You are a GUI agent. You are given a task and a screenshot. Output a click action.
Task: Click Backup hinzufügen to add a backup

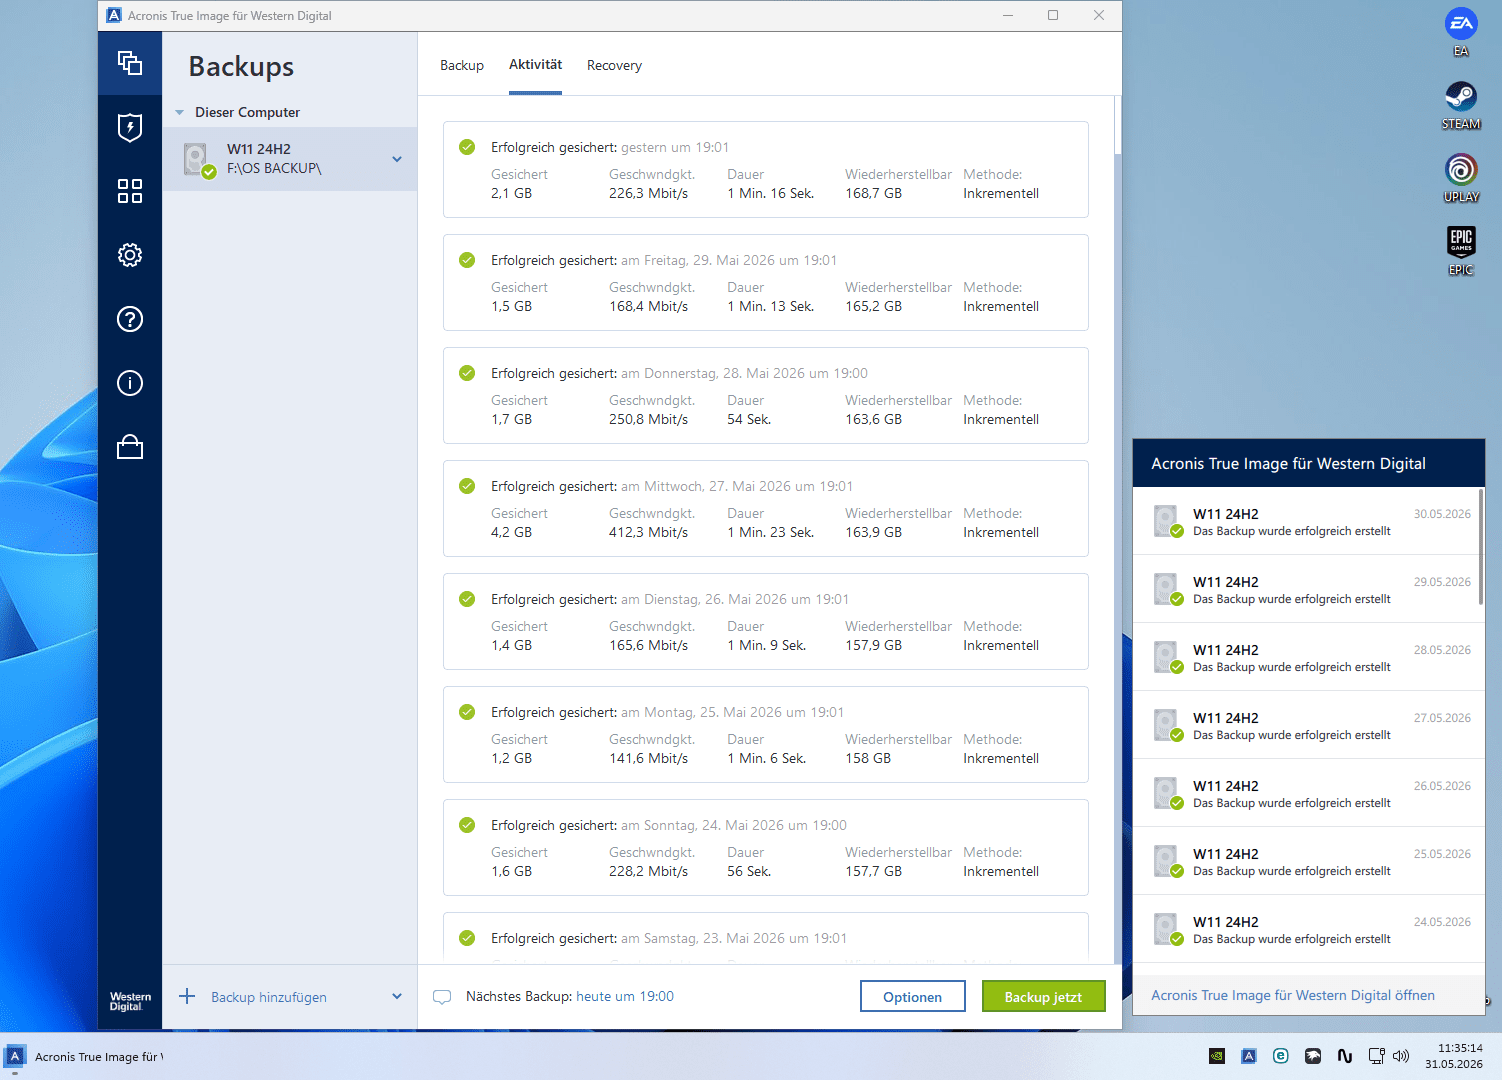coord(269,997)
